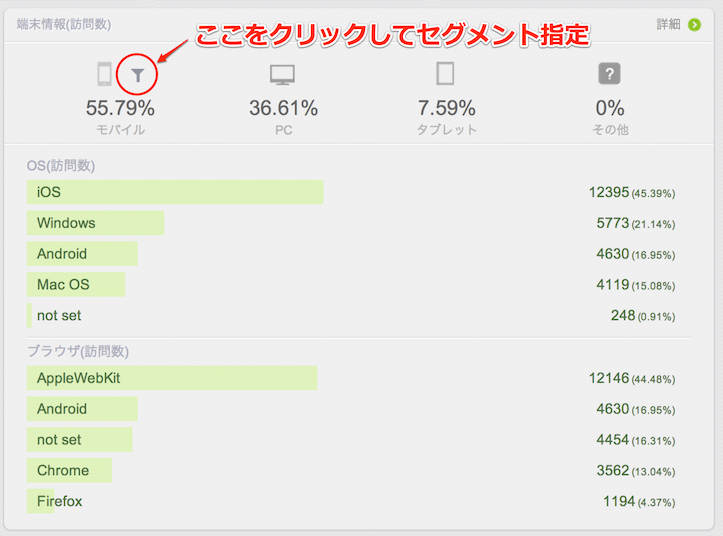Click the tablet device icon
This screenshot has height=536, width=723.
click(446, 74)
